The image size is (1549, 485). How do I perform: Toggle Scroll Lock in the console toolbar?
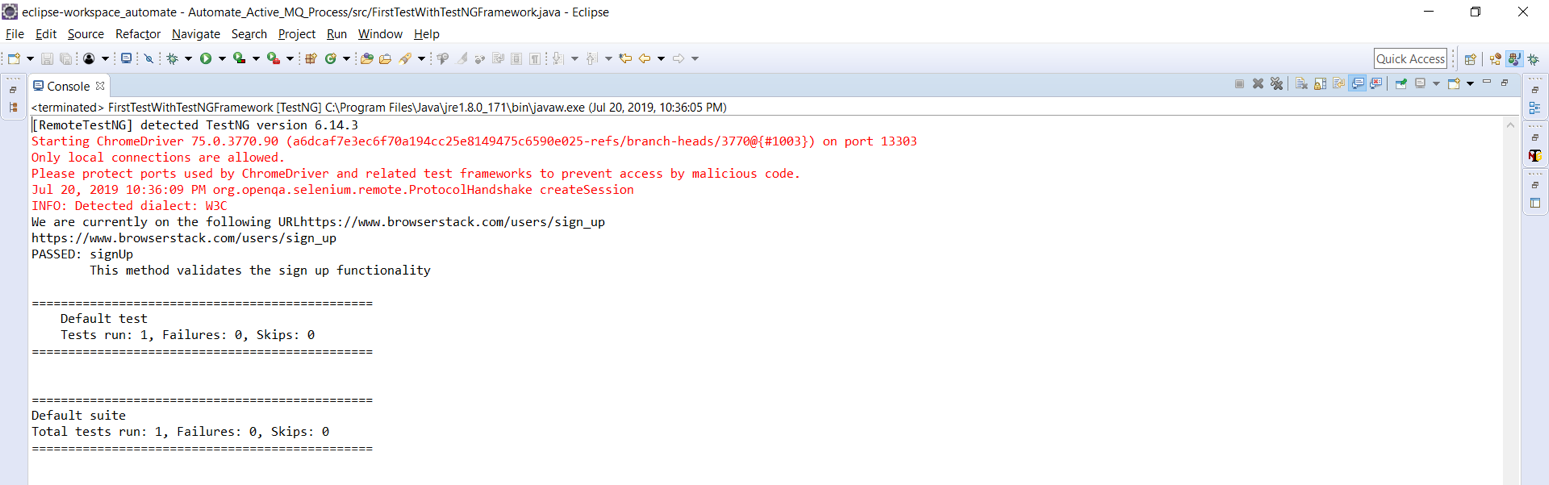click(x=1320, y=84)
